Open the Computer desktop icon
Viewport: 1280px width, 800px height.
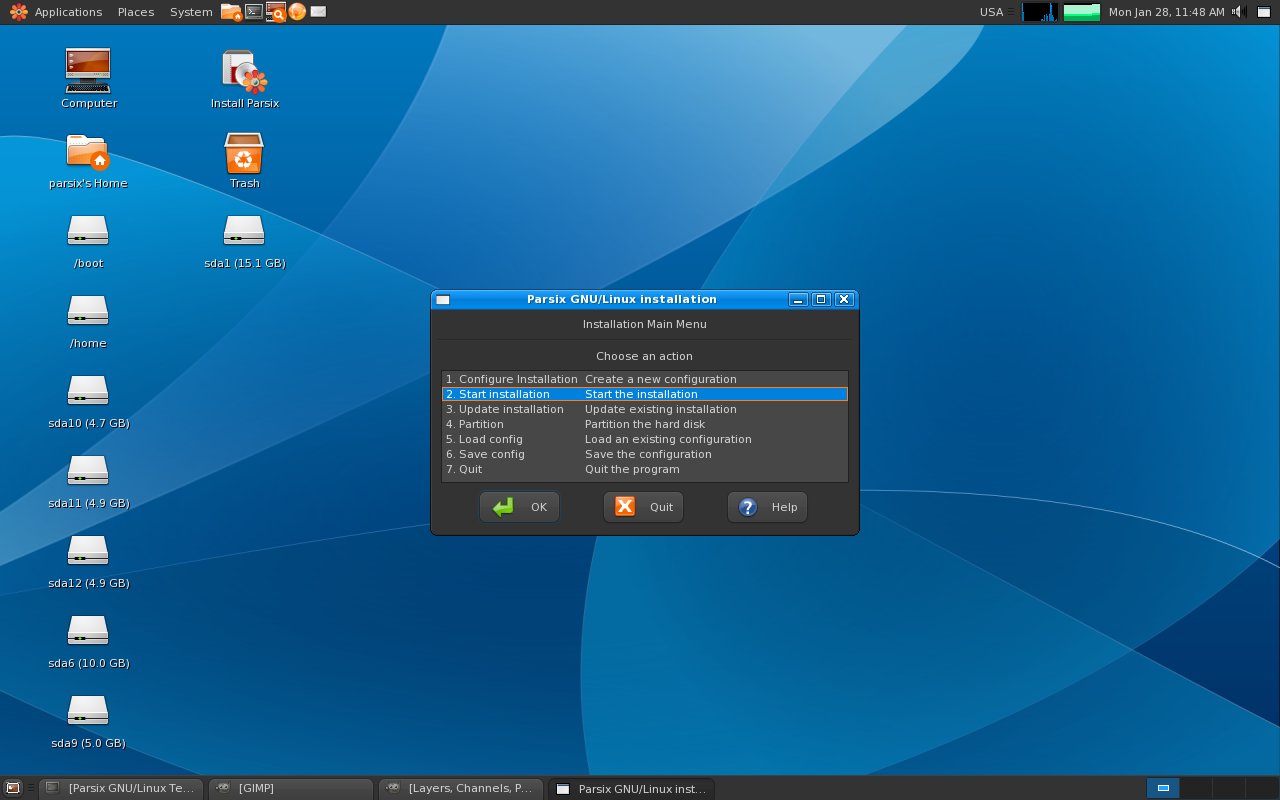tap(88, 72)
